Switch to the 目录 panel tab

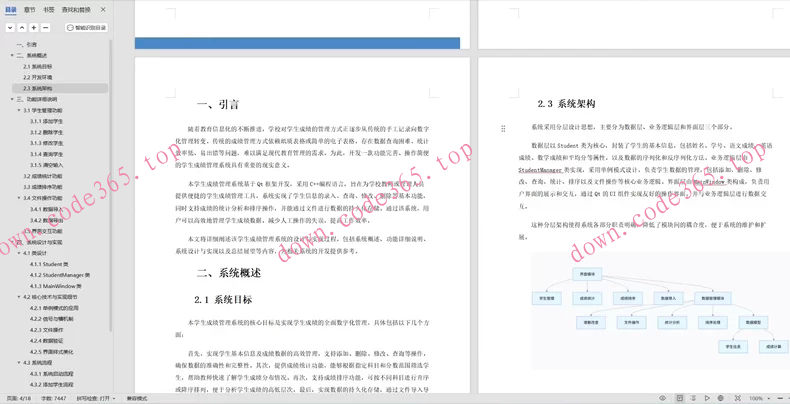coord(11,10)
